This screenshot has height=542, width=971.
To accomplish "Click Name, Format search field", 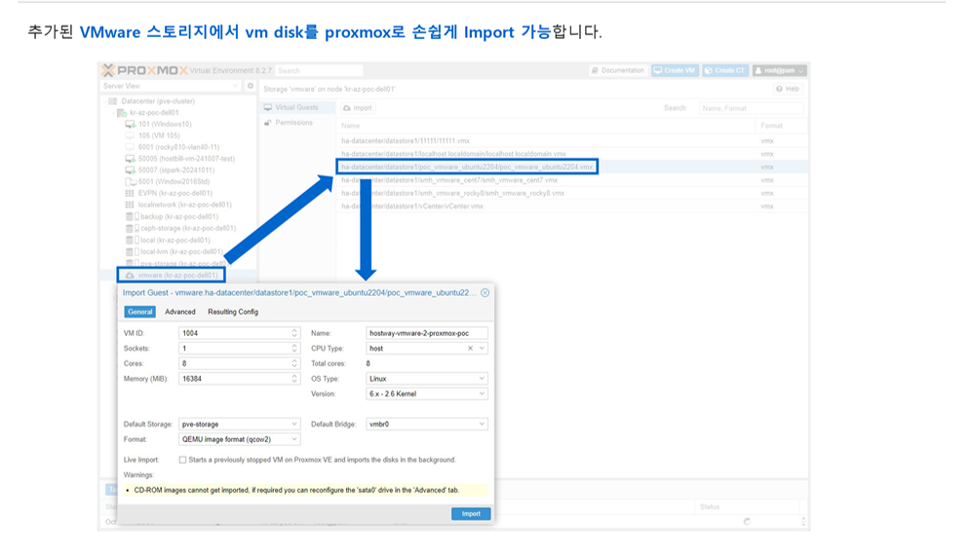I will click(751, 108).
